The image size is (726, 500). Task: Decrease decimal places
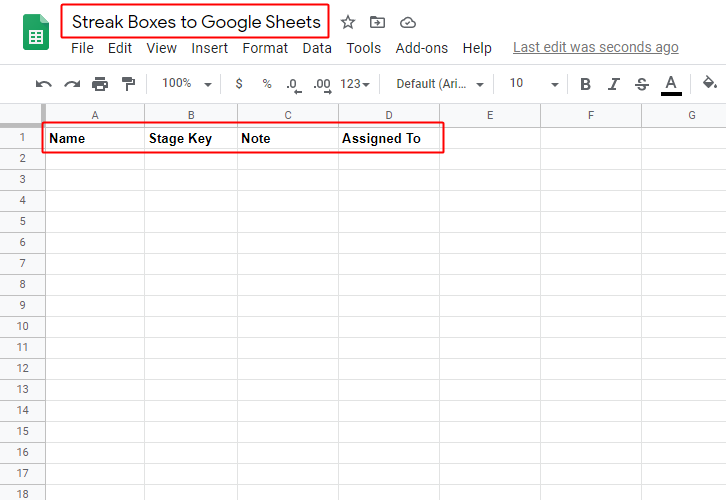[294, 85]
